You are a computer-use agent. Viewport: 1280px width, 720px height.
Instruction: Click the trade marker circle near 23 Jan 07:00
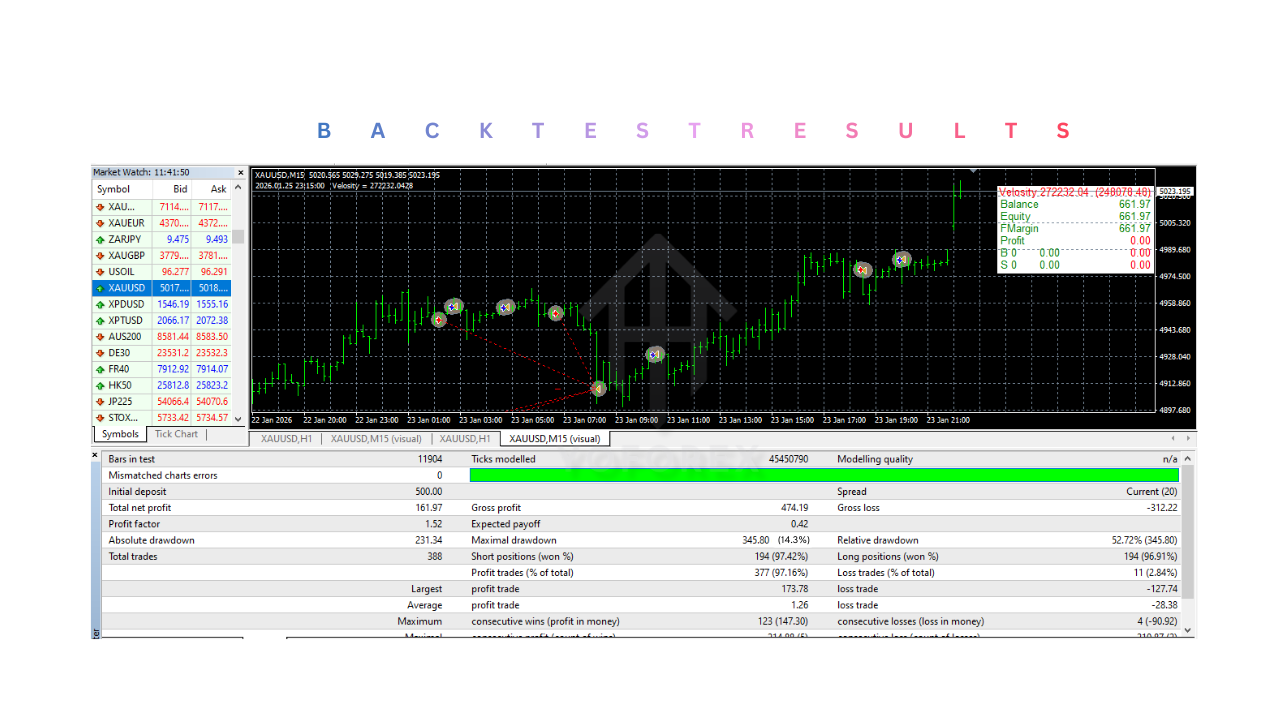(x=598, y=388)
